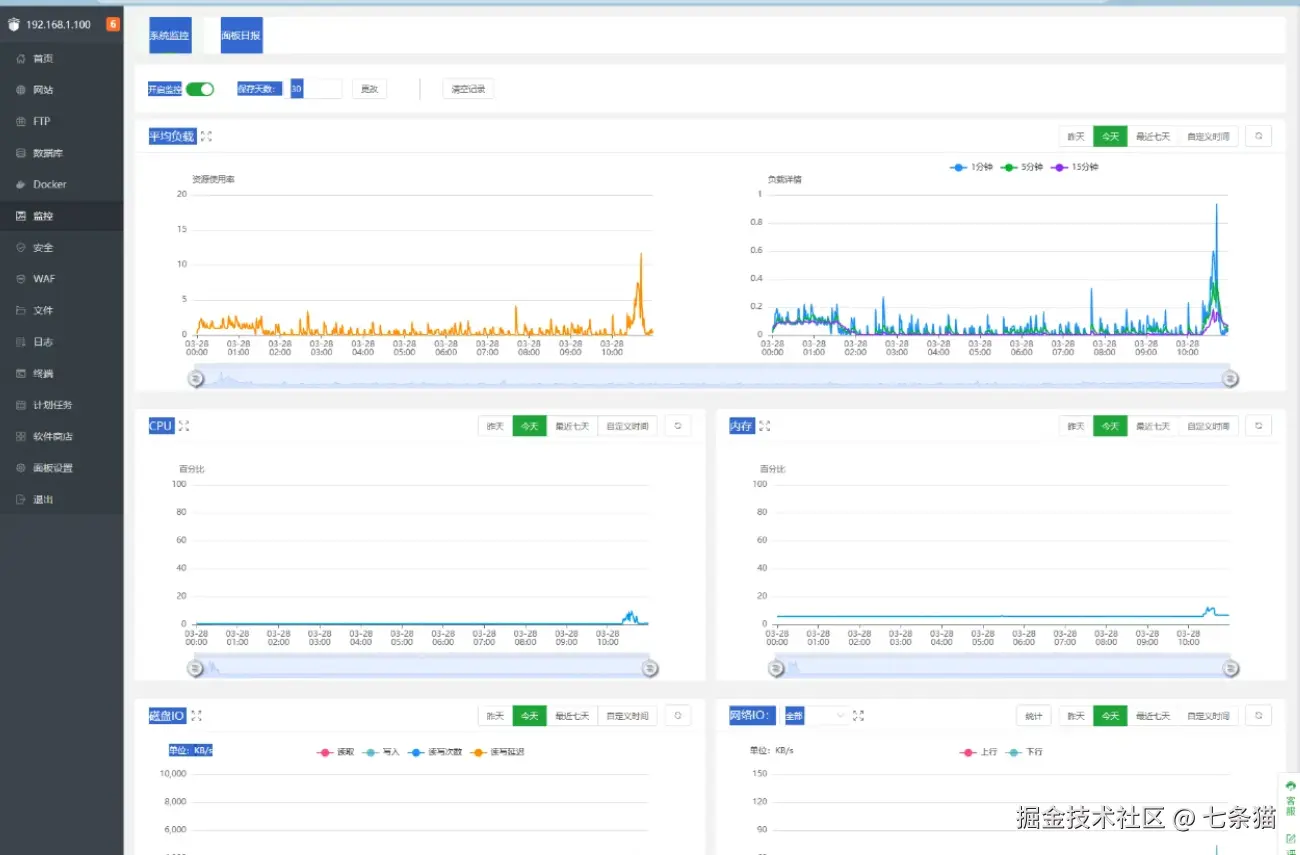Toggle 1分钟 series in load legend

coord(969,167)
